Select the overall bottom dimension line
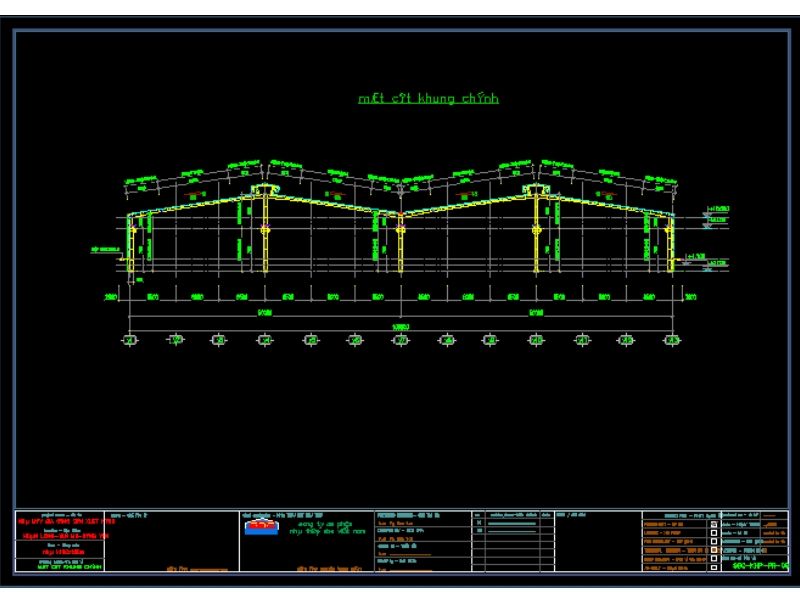 [400, 327]
